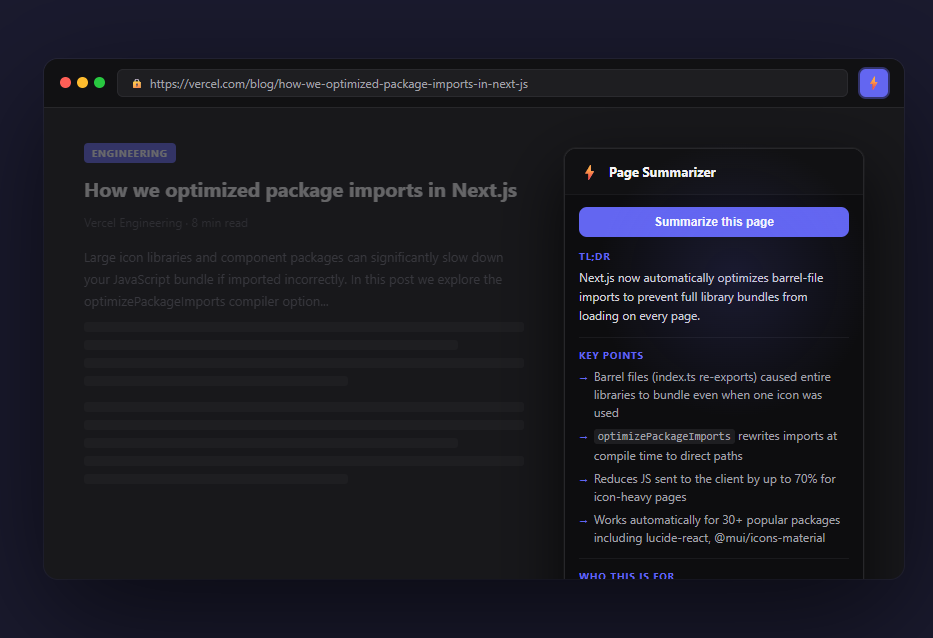This screenshot has width=933, height=638.
Task: Open the summarizer extension lightning icon
Action: [x=873, y=83]
